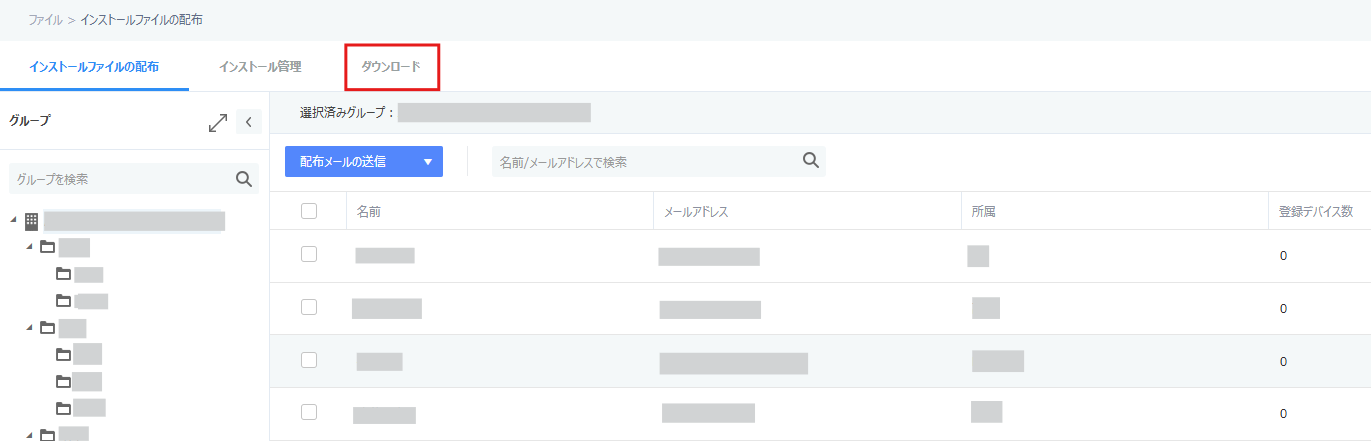Click the magnifier icon in name/email search

pos(811,160)
